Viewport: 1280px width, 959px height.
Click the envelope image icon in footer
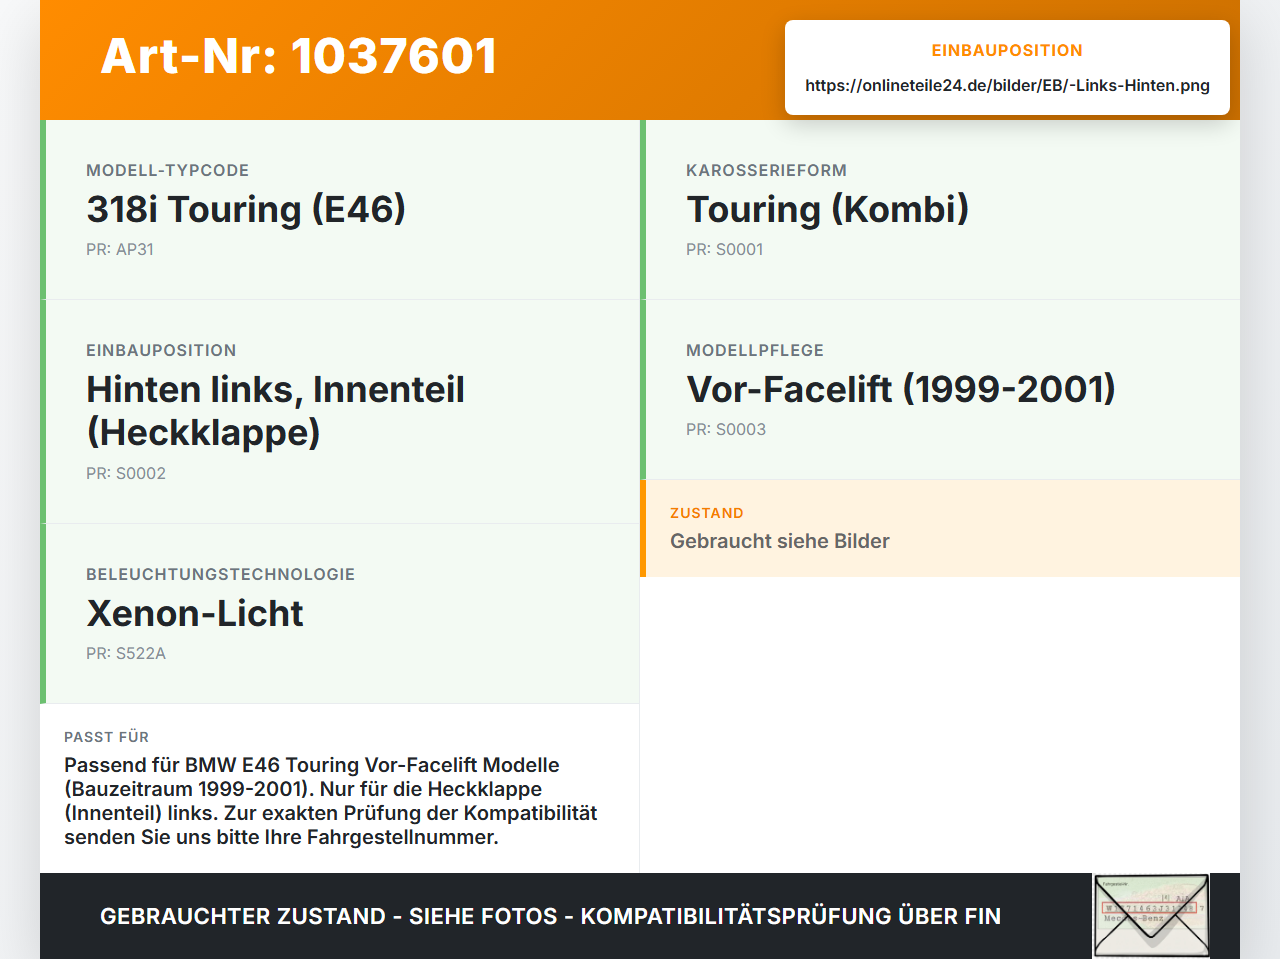click(x=1151, y=916)
